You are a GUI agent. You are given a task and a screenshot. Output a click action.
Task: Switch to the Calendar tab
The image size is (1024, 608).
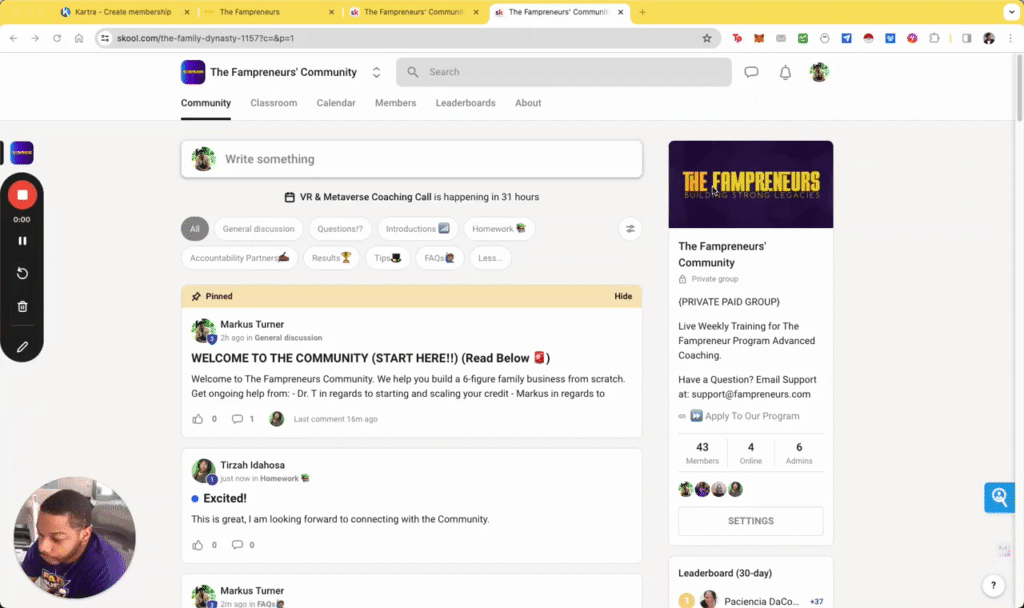(x=336, y=103)
